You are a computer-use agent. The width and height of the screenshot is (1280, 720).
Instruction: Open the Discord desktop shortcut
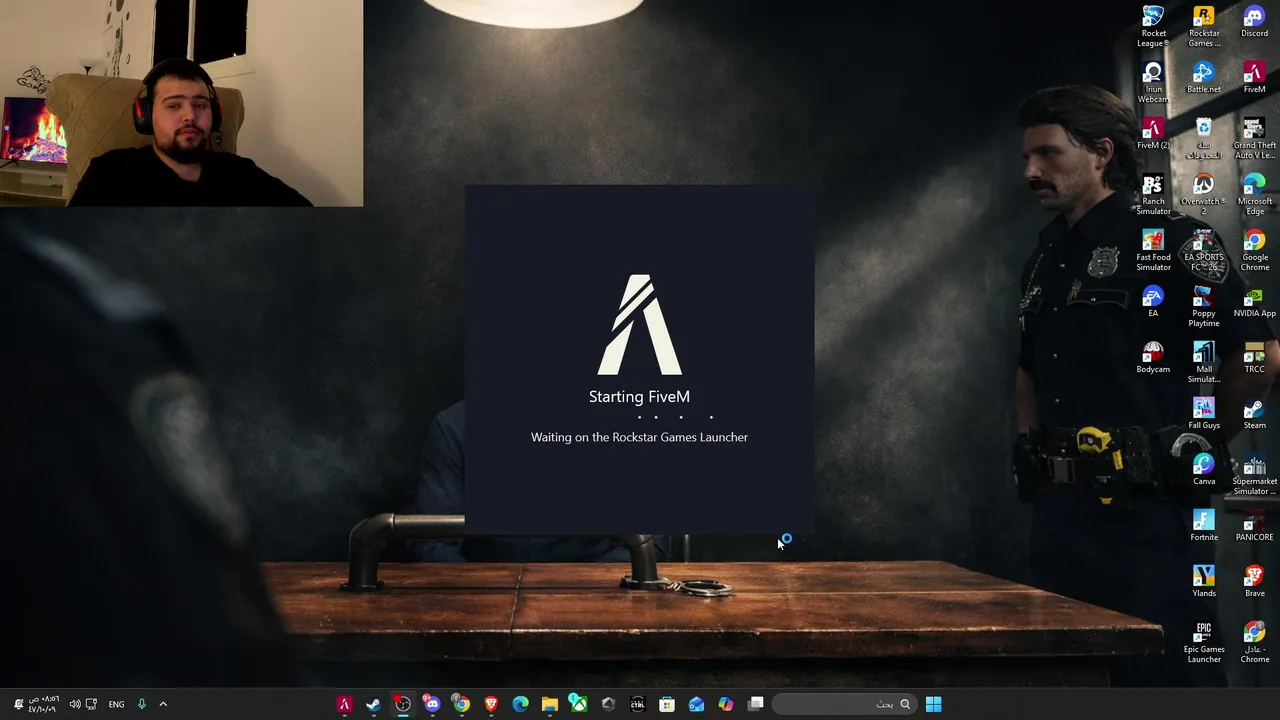pyautogui.click(x=1254, y=22)
